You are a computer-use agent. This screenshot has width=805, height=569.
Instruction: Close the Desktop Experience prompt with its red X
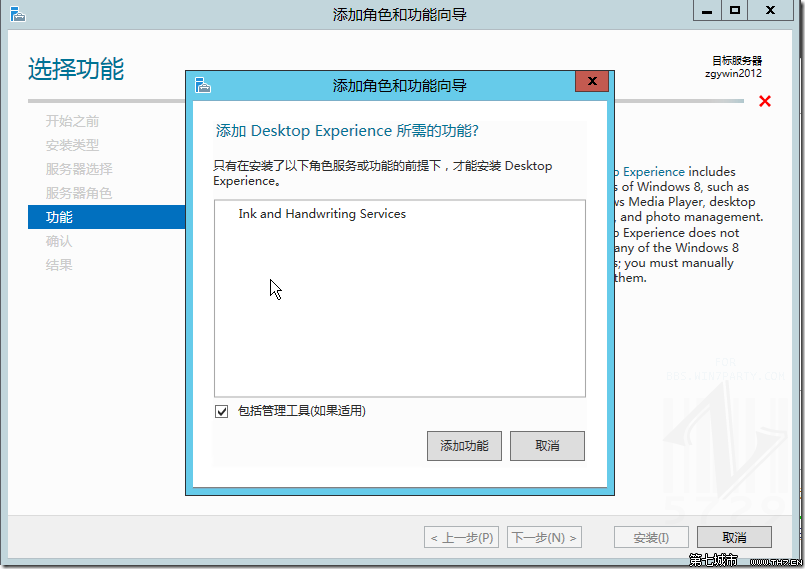click(x=592, y=82)
